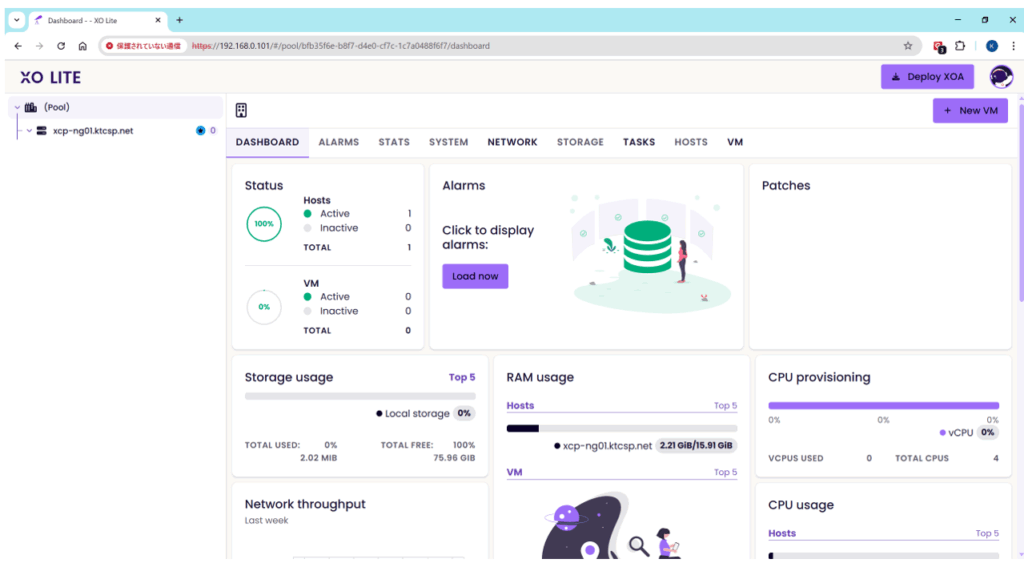Image resolution: width=1024 pixels, height=567 pixels.
Task: Open the browser tab list dropdown
Action: coord(17,20)
